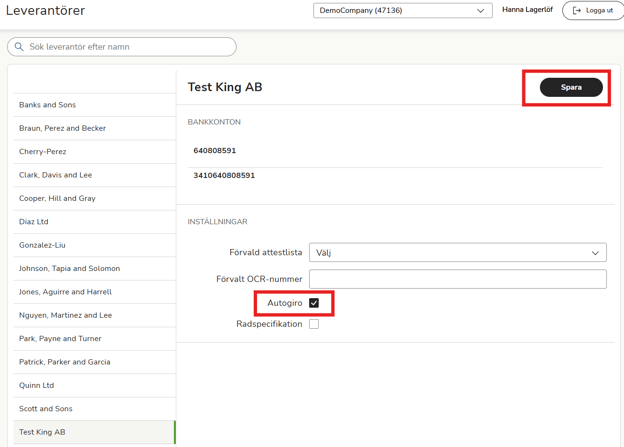Select supplier Braun, Perez and Becker
Screen dimensions: 624x447
point(62,128)
